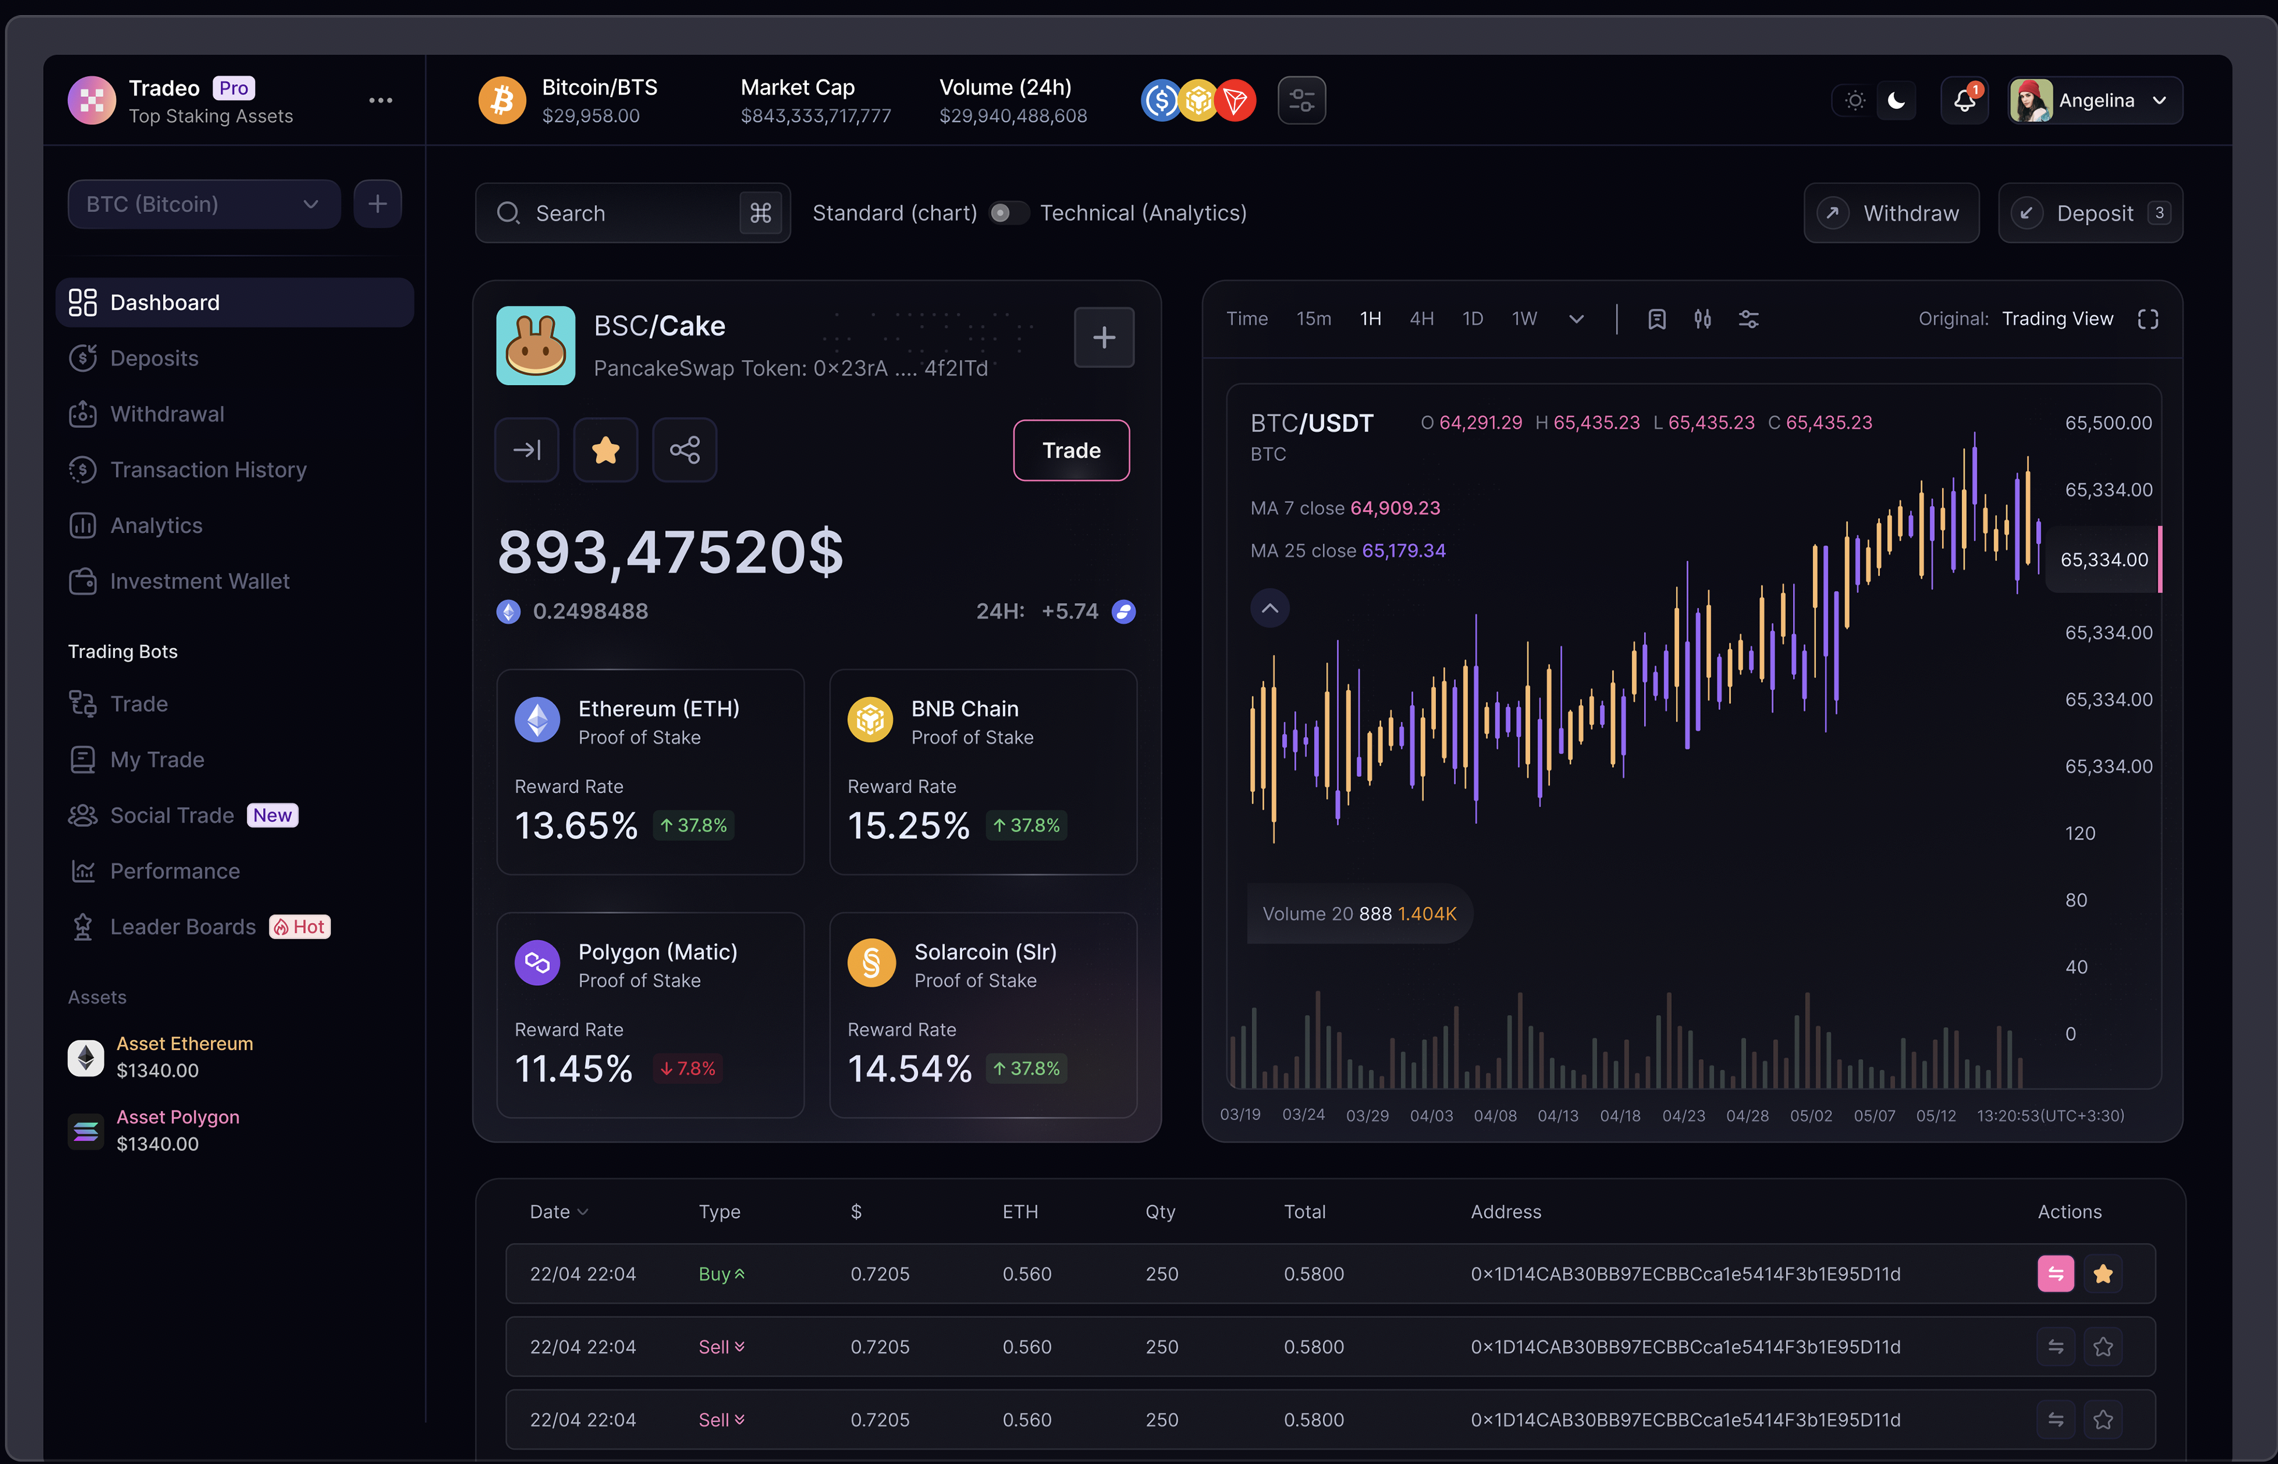Open candlestick indicators icon in chart toolbar
Image resolution: width=2278 pixels, height=1464 pixels.
point(1702,319)
